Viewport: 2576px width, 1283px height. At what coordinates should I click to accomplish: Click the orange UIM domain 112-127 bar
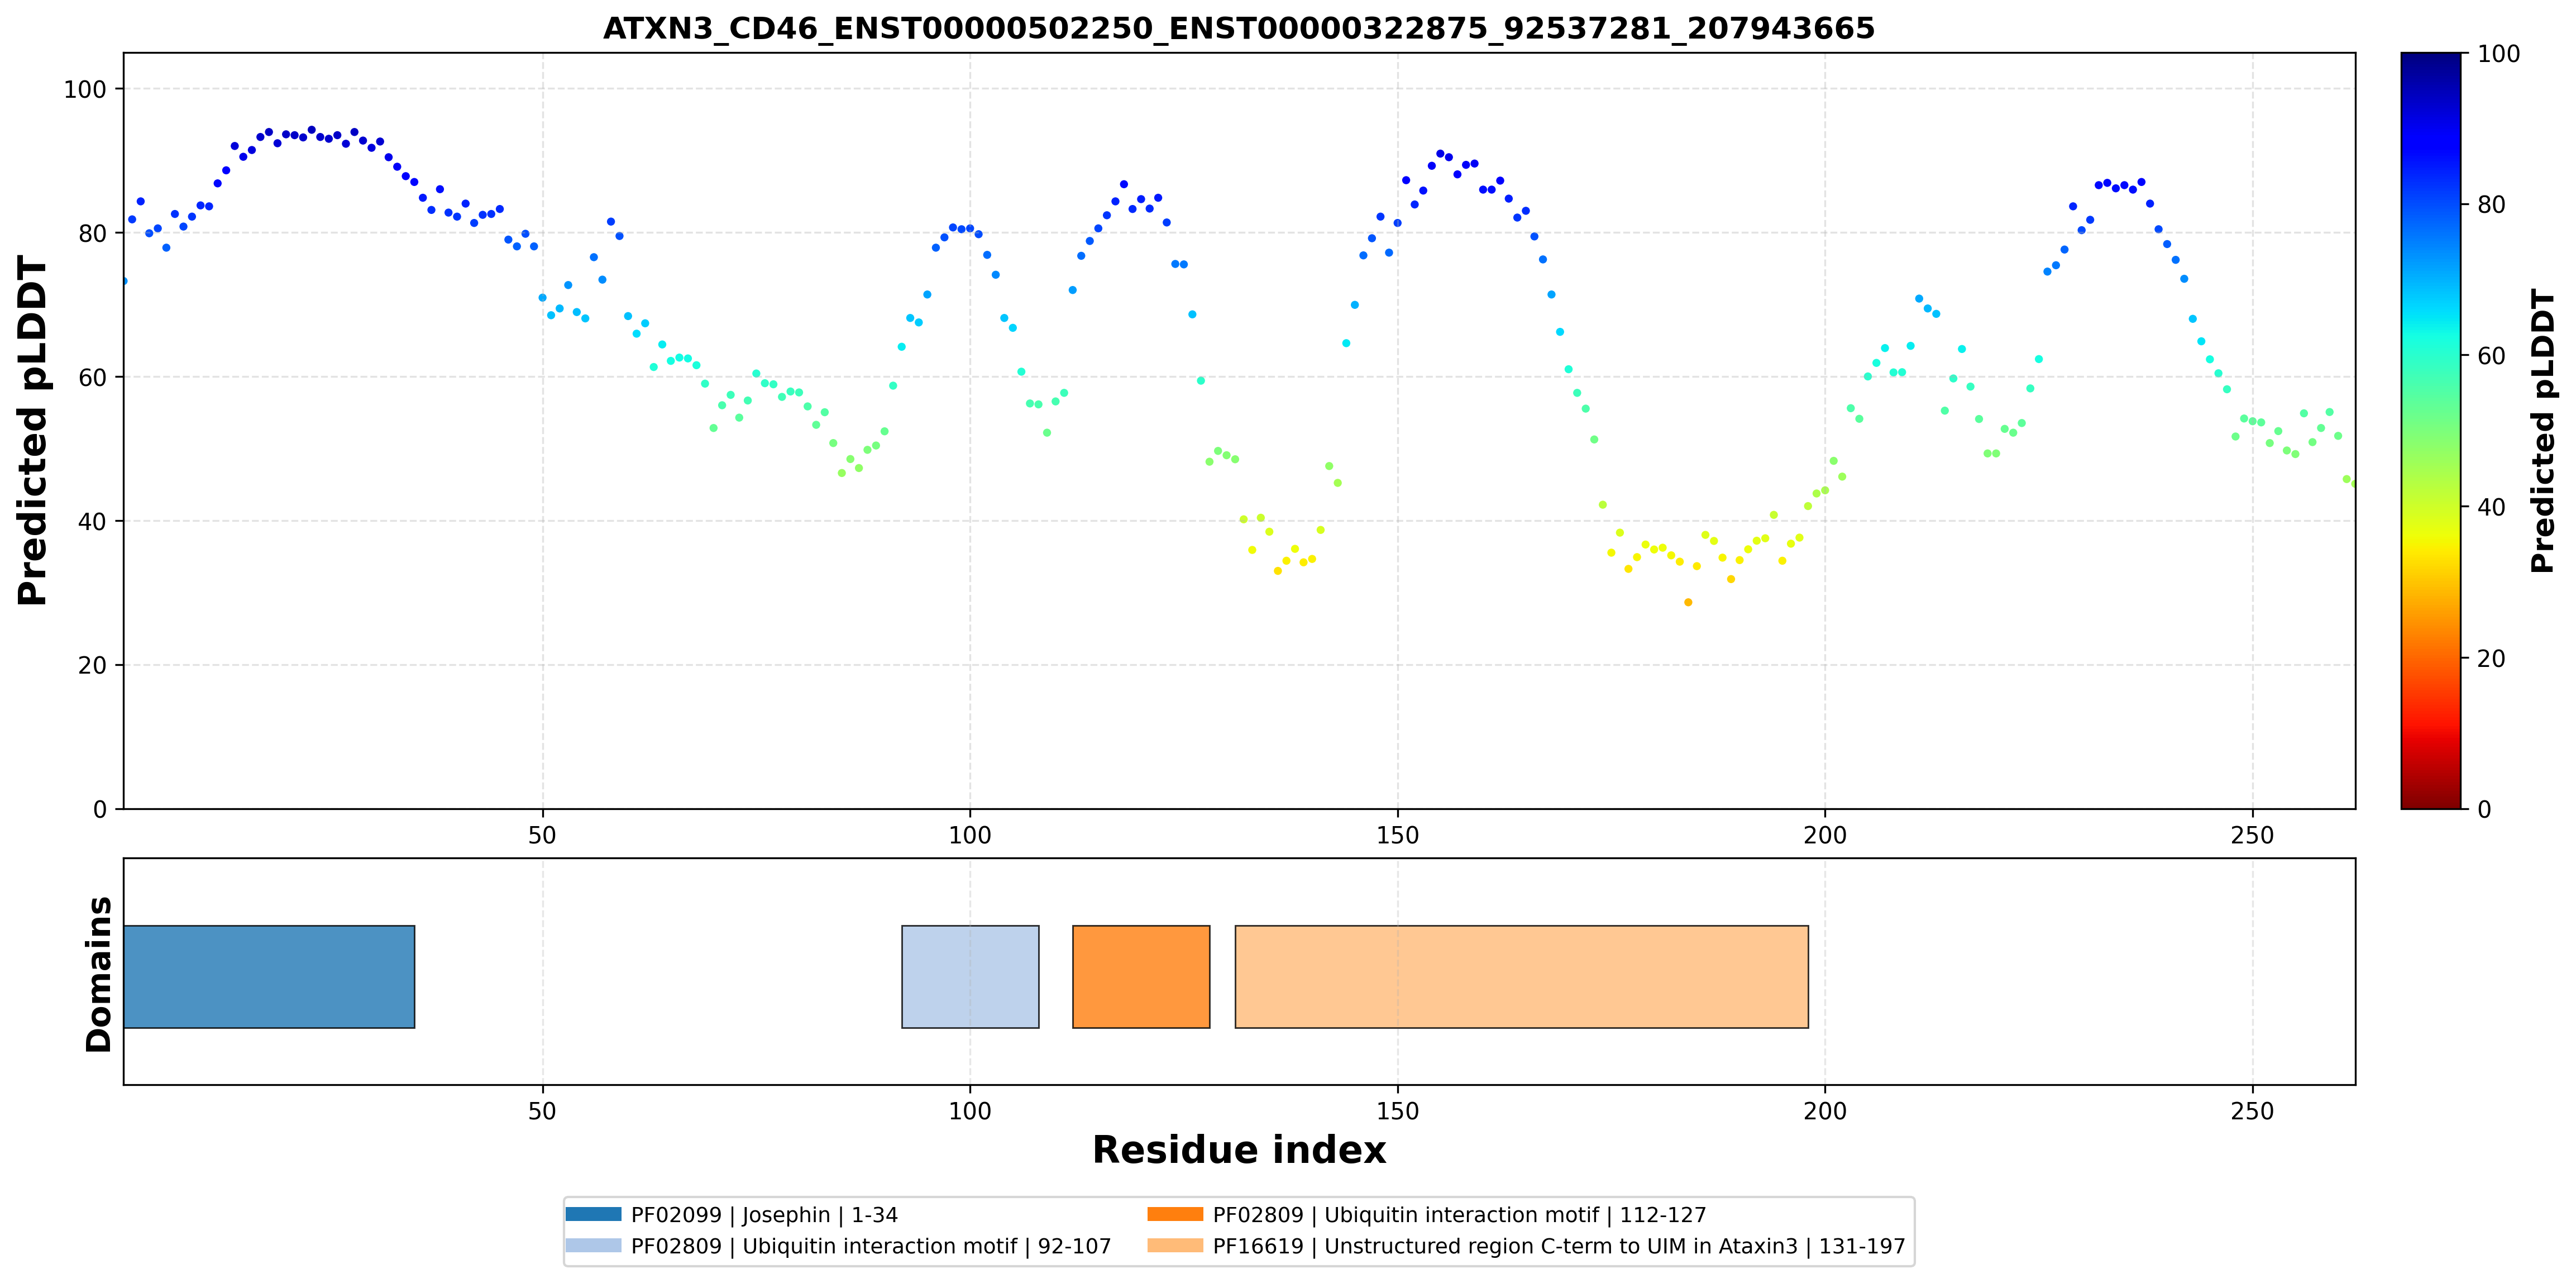click(1141, 976)
